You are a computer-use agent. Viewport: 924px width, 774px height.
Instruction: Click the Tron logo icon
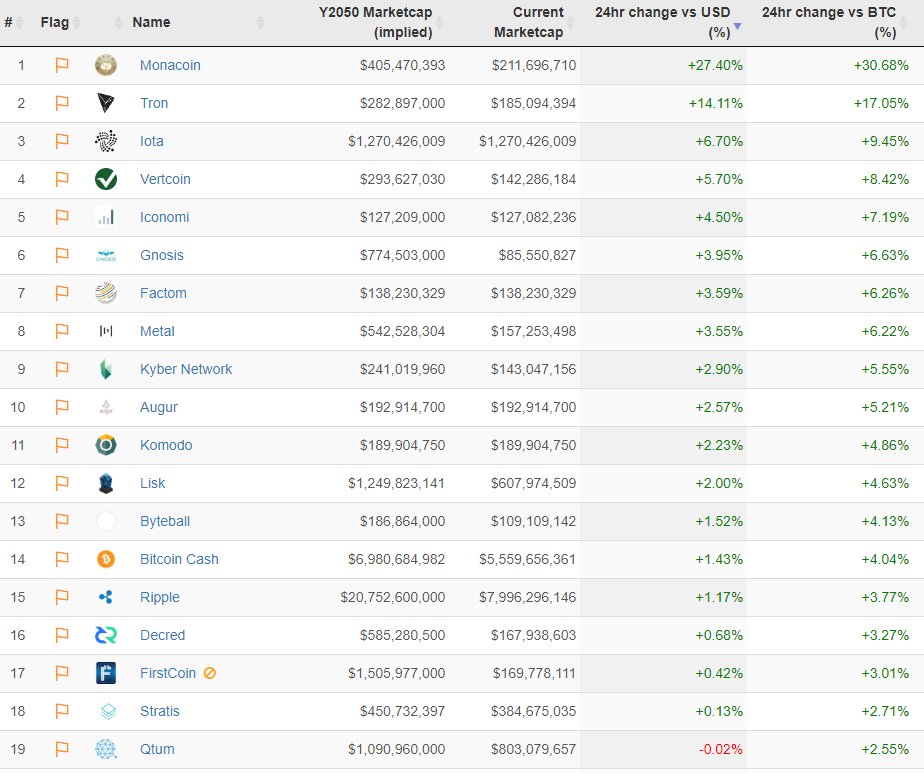pyautogui.click(x=106, y=103)
